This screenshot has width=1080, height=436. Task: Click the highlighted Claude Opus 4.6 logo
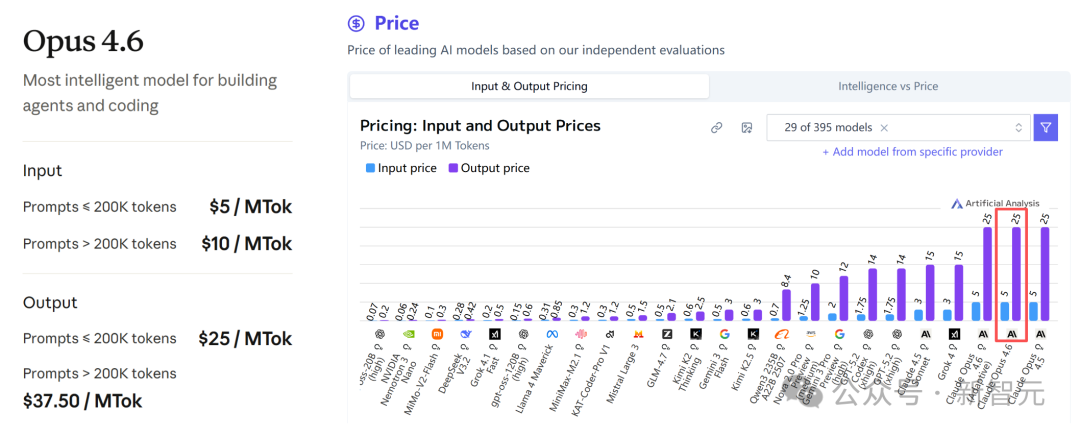[1012, 334]
